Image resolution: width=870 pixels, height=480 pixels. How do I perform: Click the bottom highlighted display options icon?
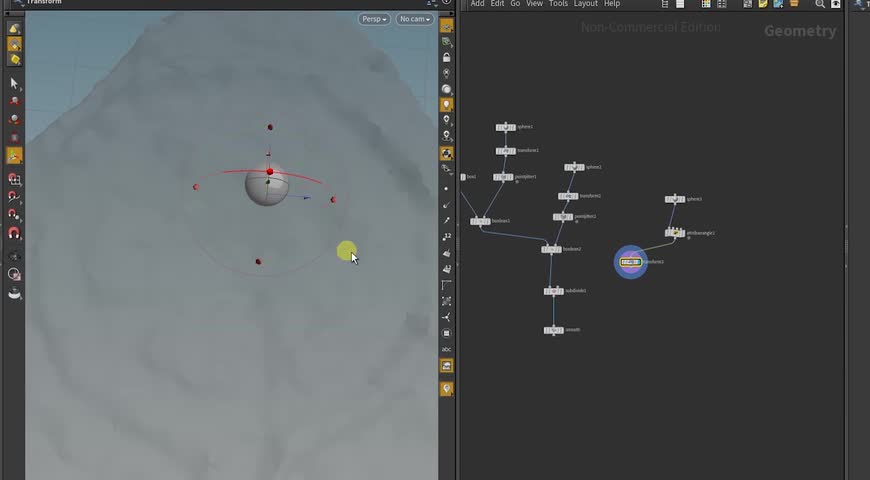tap(446, 389)
